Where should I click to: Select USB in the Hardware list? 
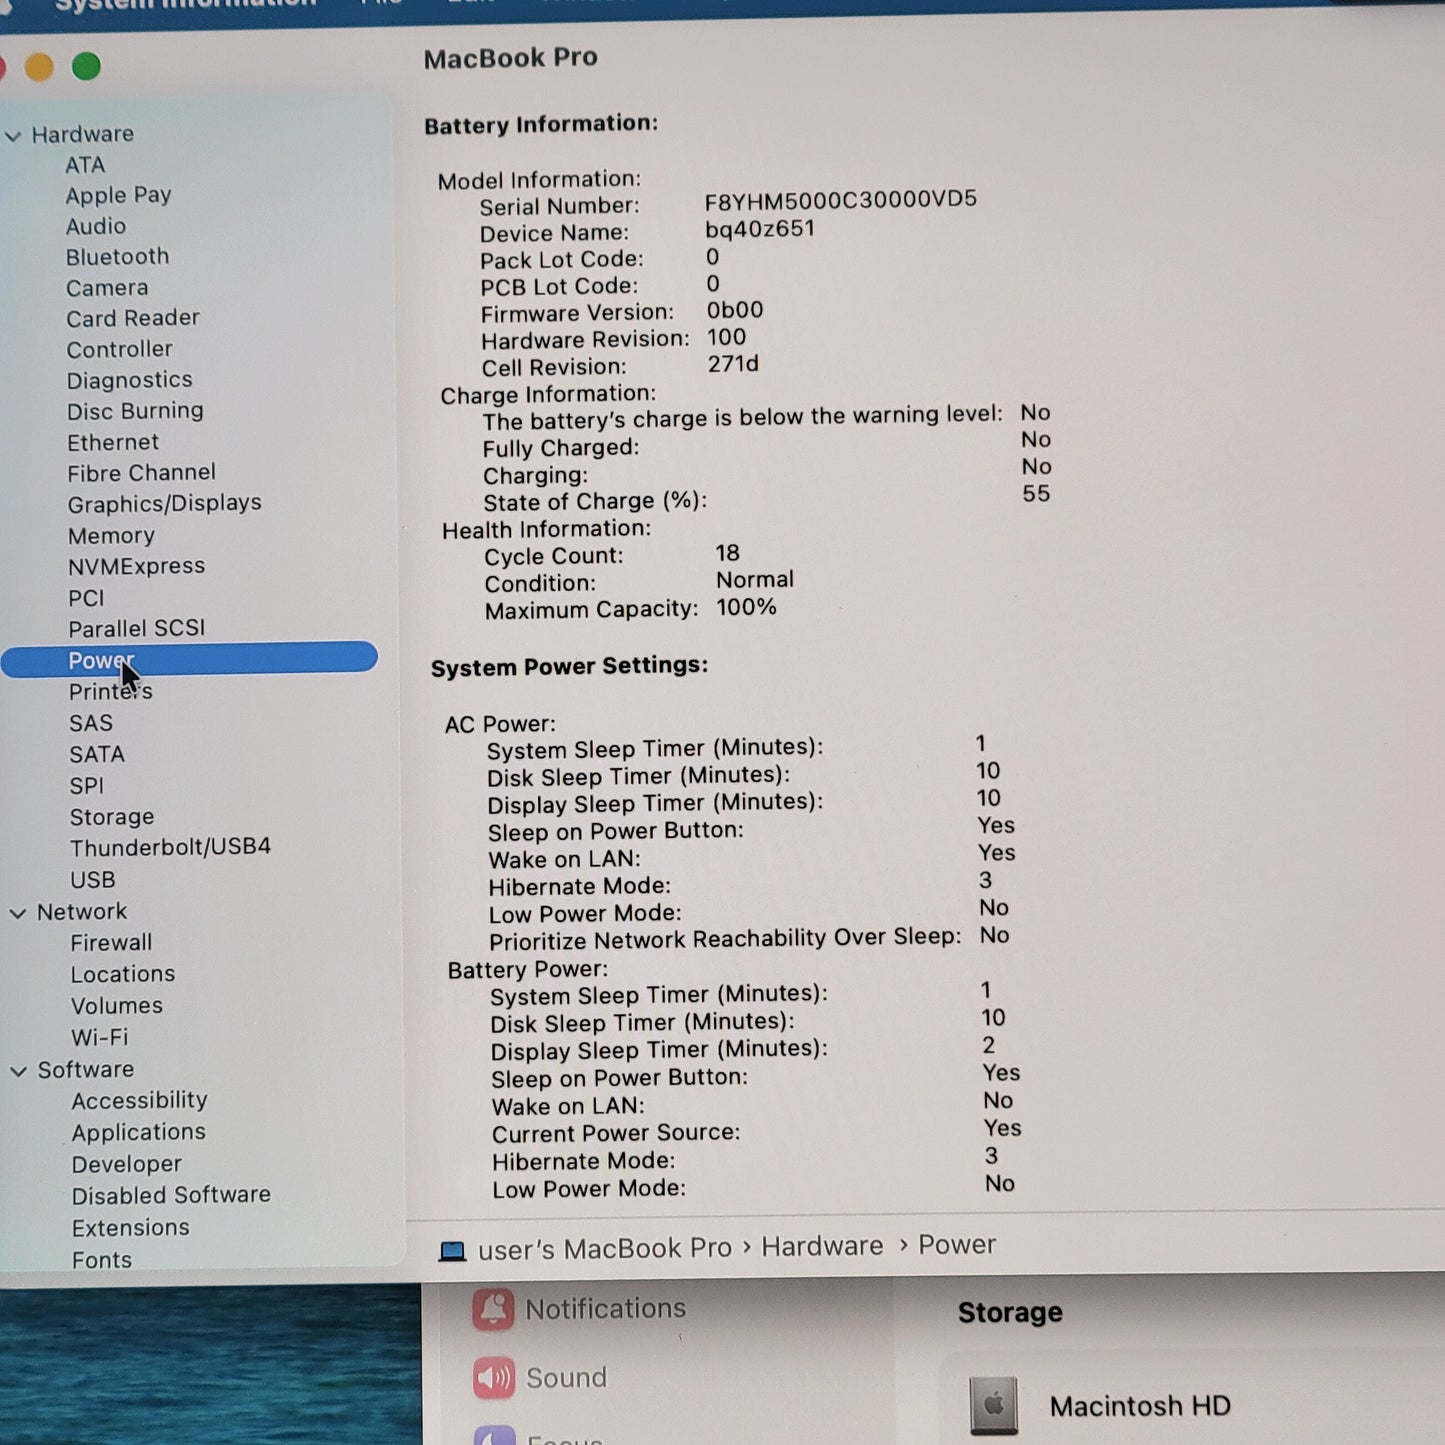point(93,880)
